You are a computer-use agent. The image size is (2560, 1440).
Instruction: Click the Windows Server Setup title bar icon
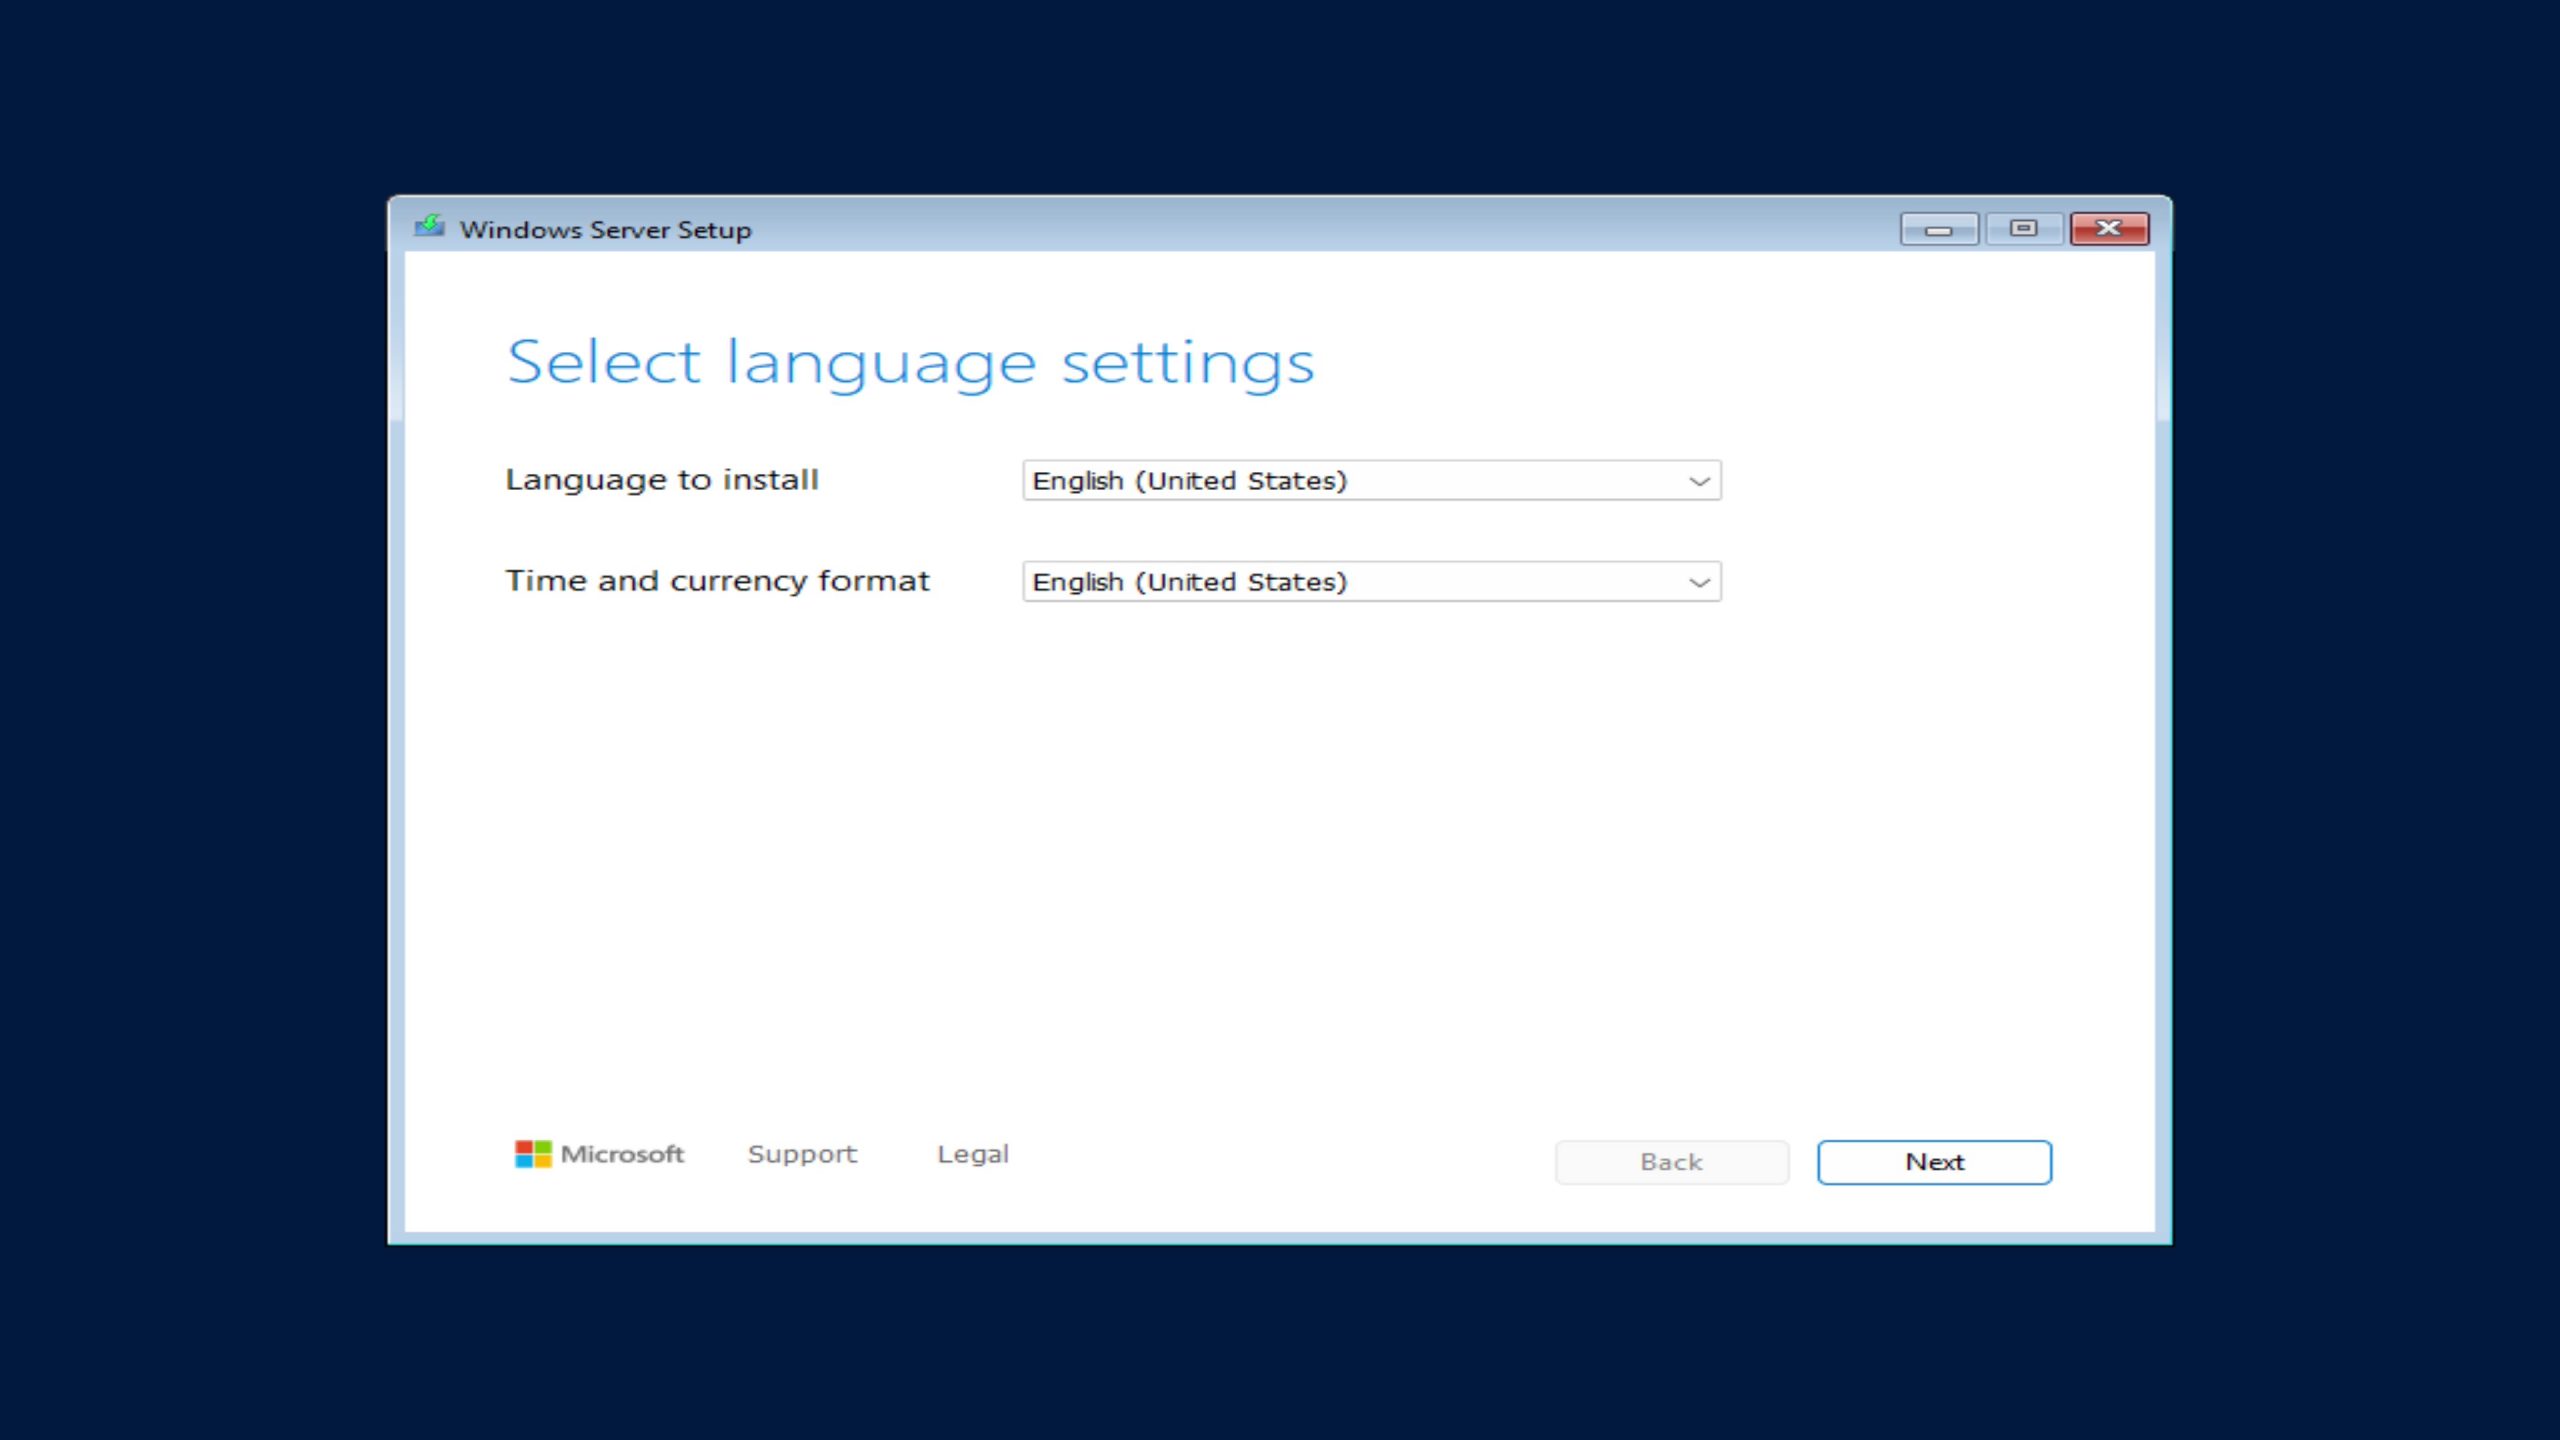(x=430, y=228)
